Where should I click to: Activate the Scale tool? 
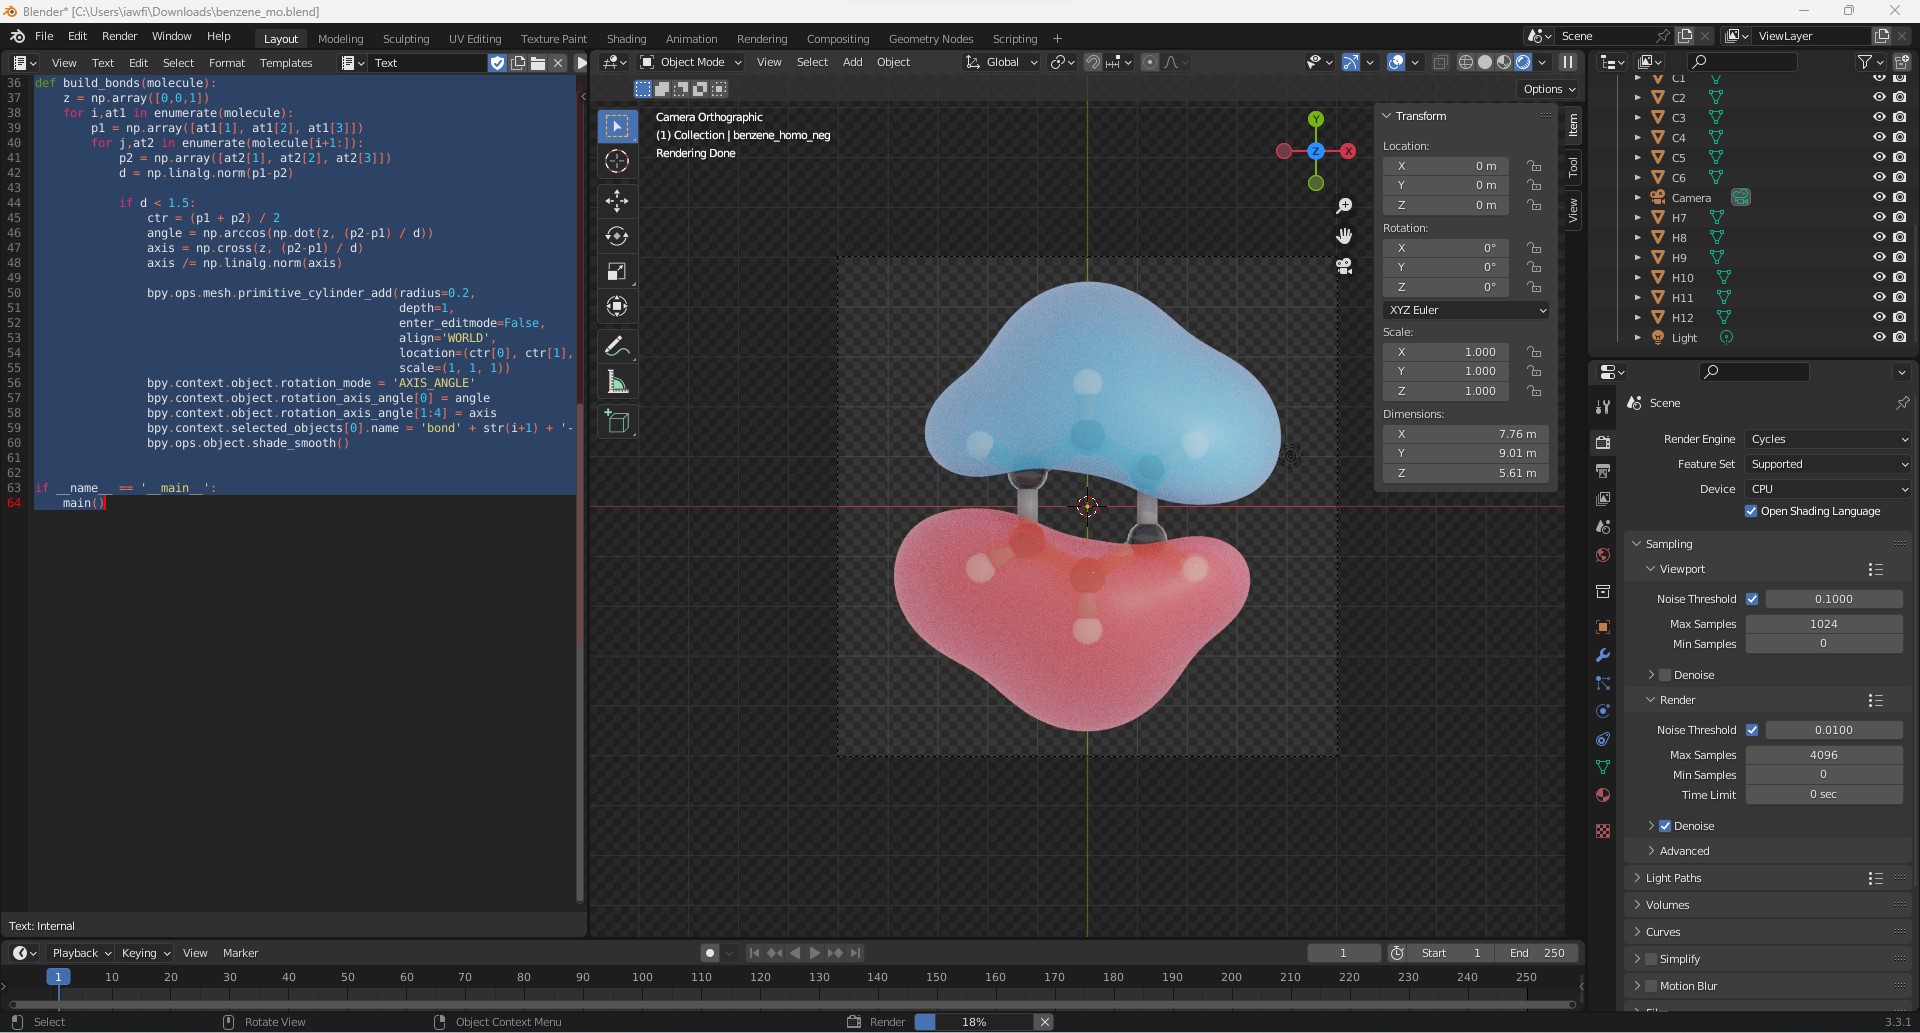pos(617,271)
